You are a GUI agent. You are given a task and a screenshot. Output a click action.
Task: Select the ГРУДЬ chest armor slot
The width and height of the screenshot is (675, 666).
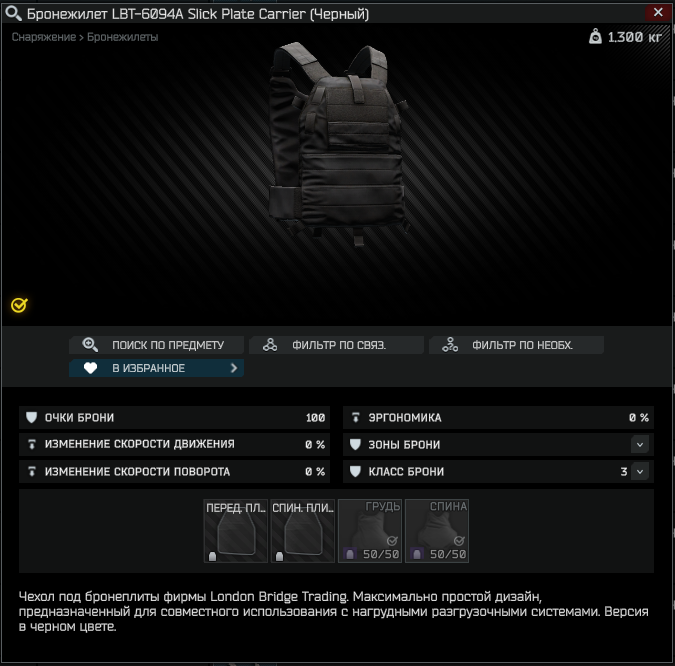370,531
